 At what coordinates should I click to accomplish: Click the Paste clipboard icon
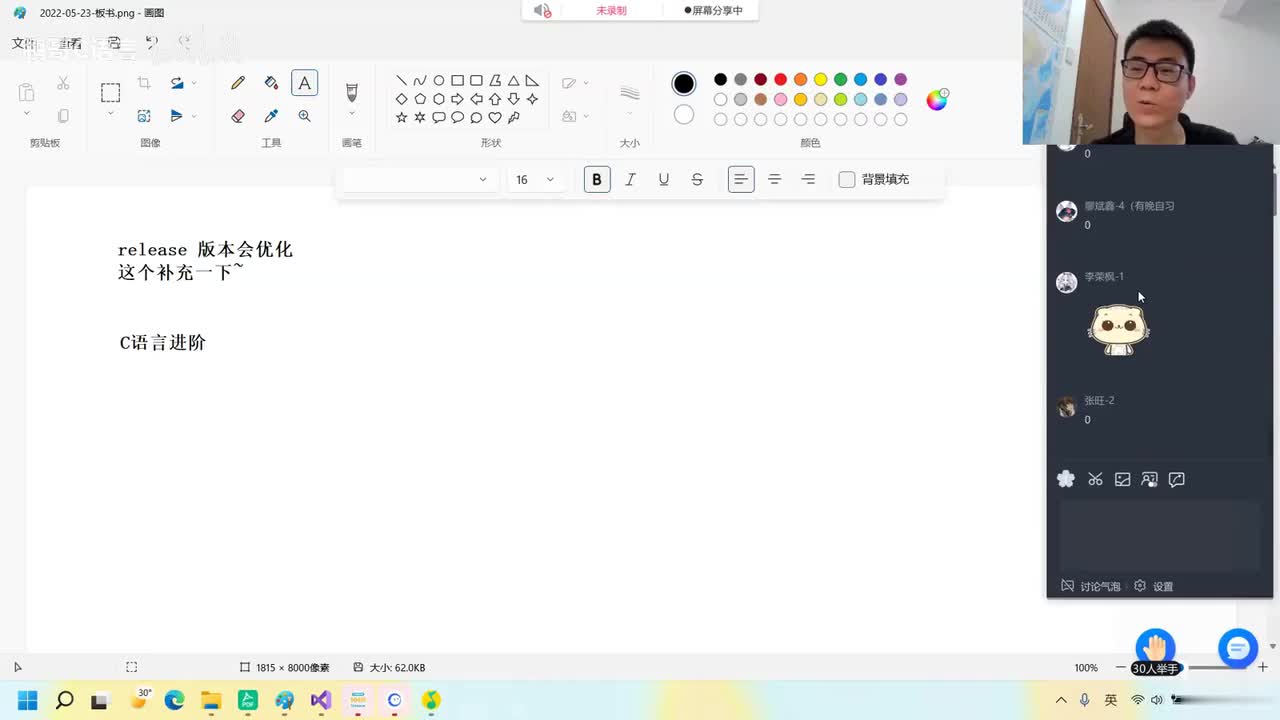(x=27, y=92)
